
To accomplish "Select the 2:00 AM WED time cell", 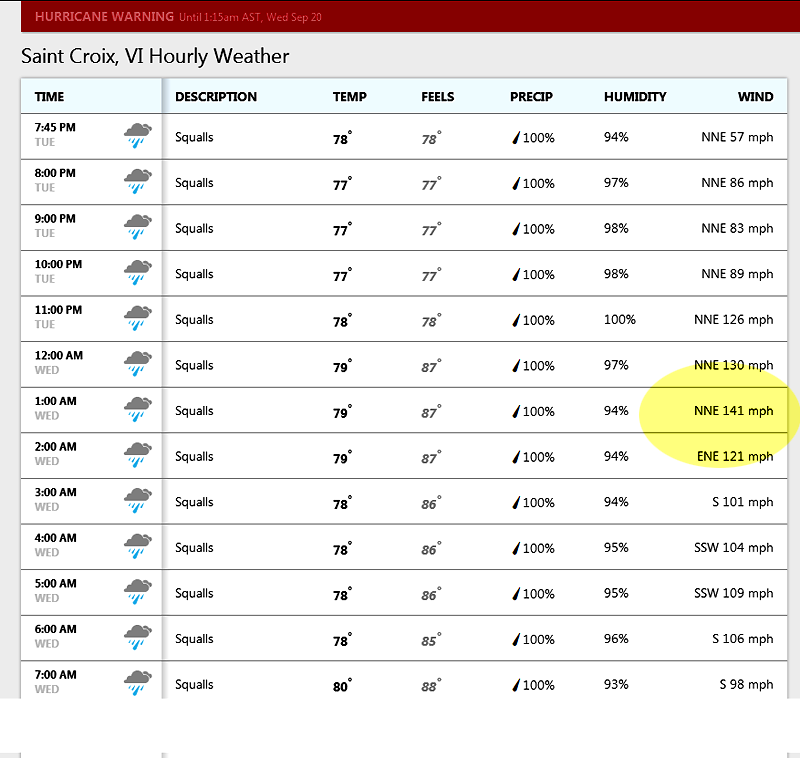I will coord(56,453).
